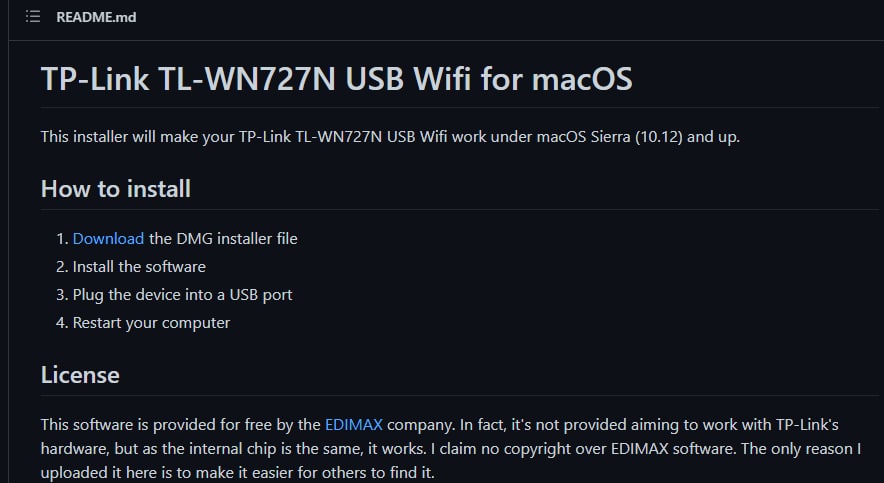Open the Download link for the DMG
Image resolution: width=884 pixels, height=483 pixels.
[108, 238]
